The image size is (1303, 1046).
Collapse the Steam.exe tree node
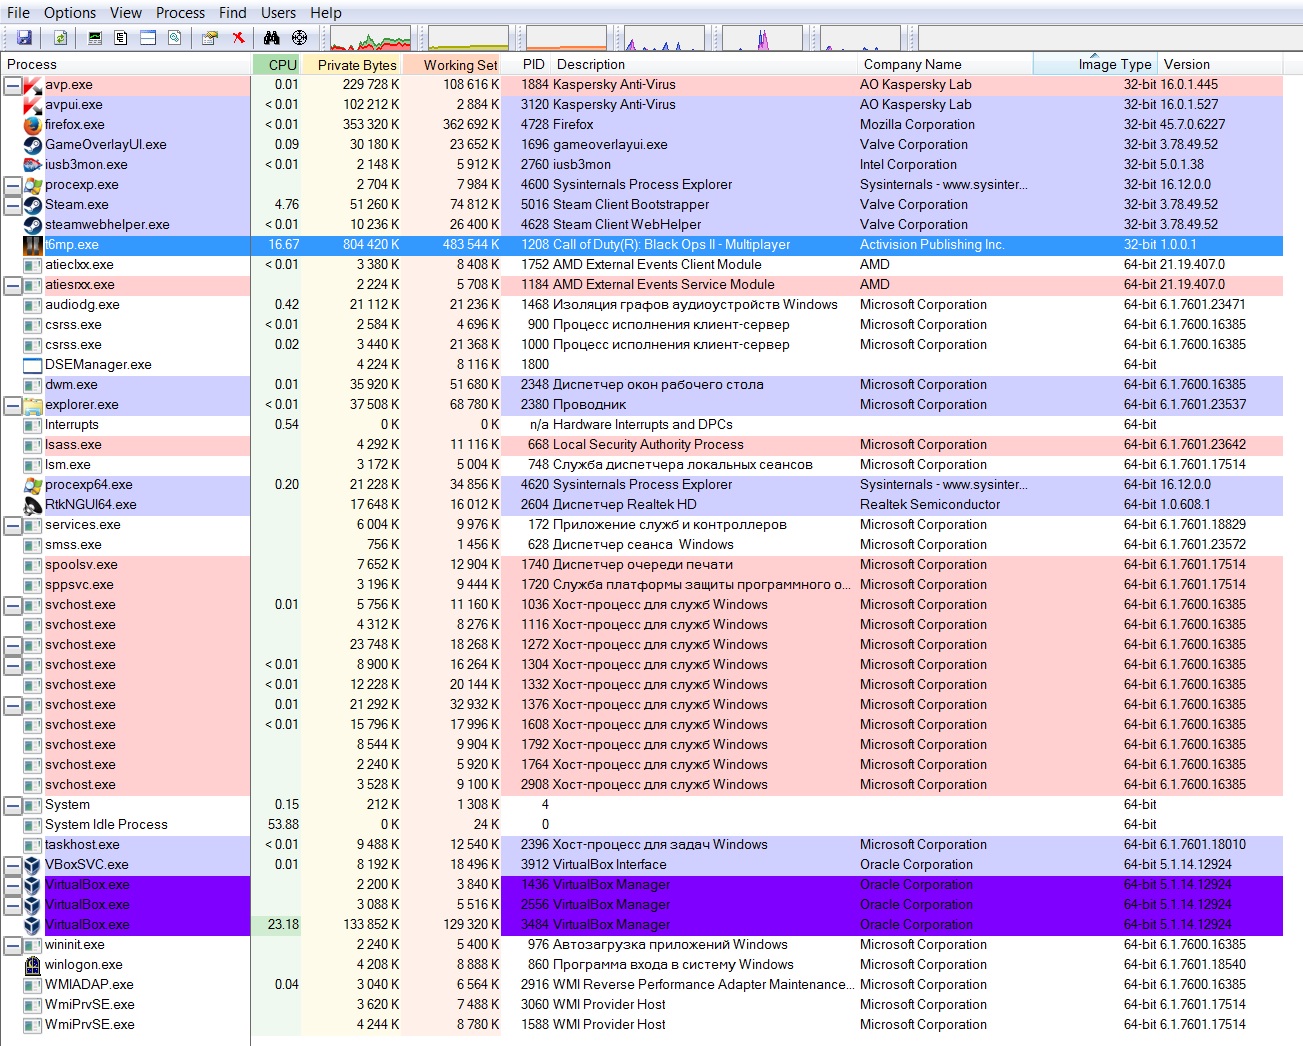point(12,205)
